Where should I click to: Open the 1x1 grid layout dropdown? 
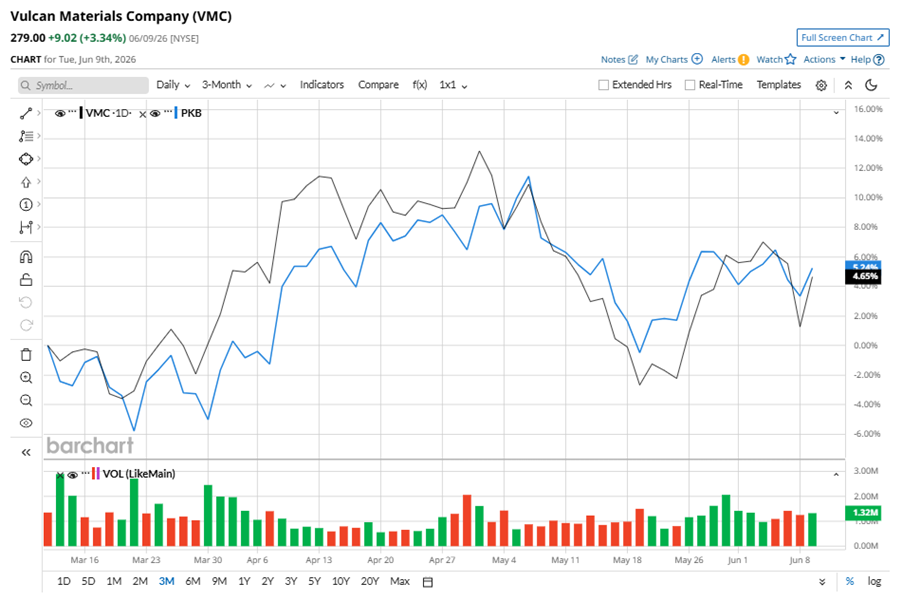tap(453, 85)
